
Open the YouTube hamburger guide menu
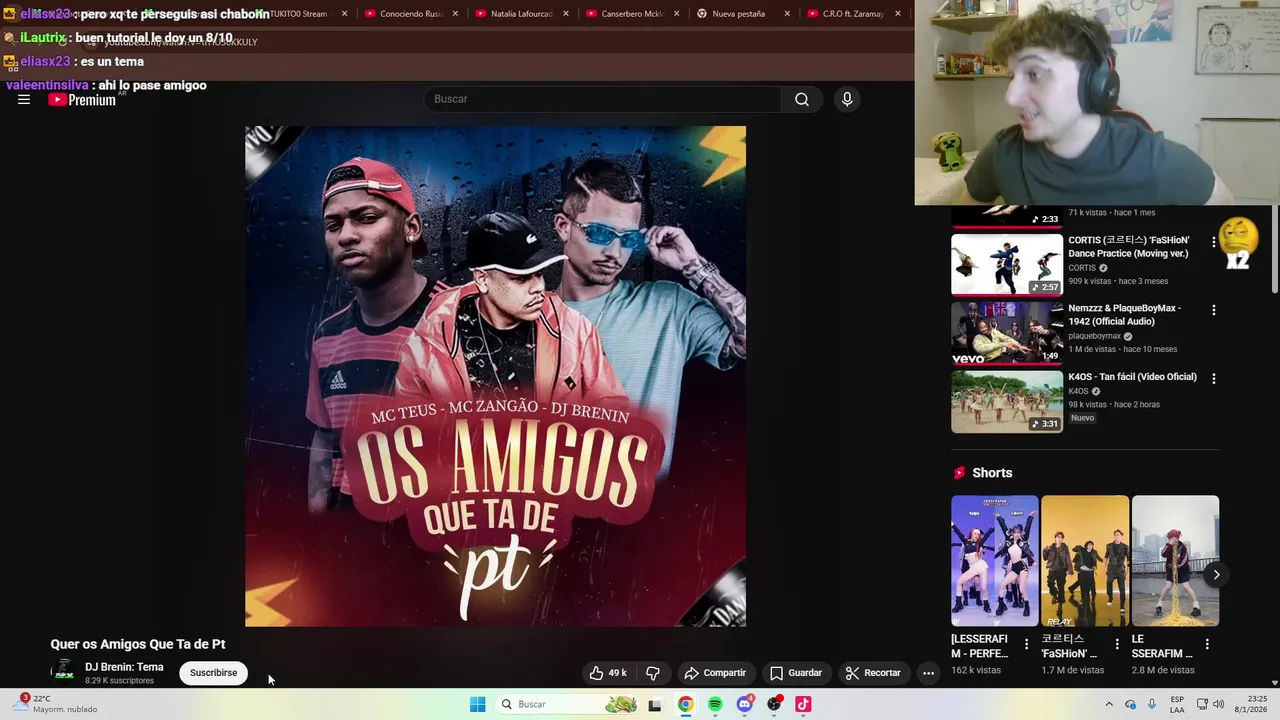coord(24,99)
